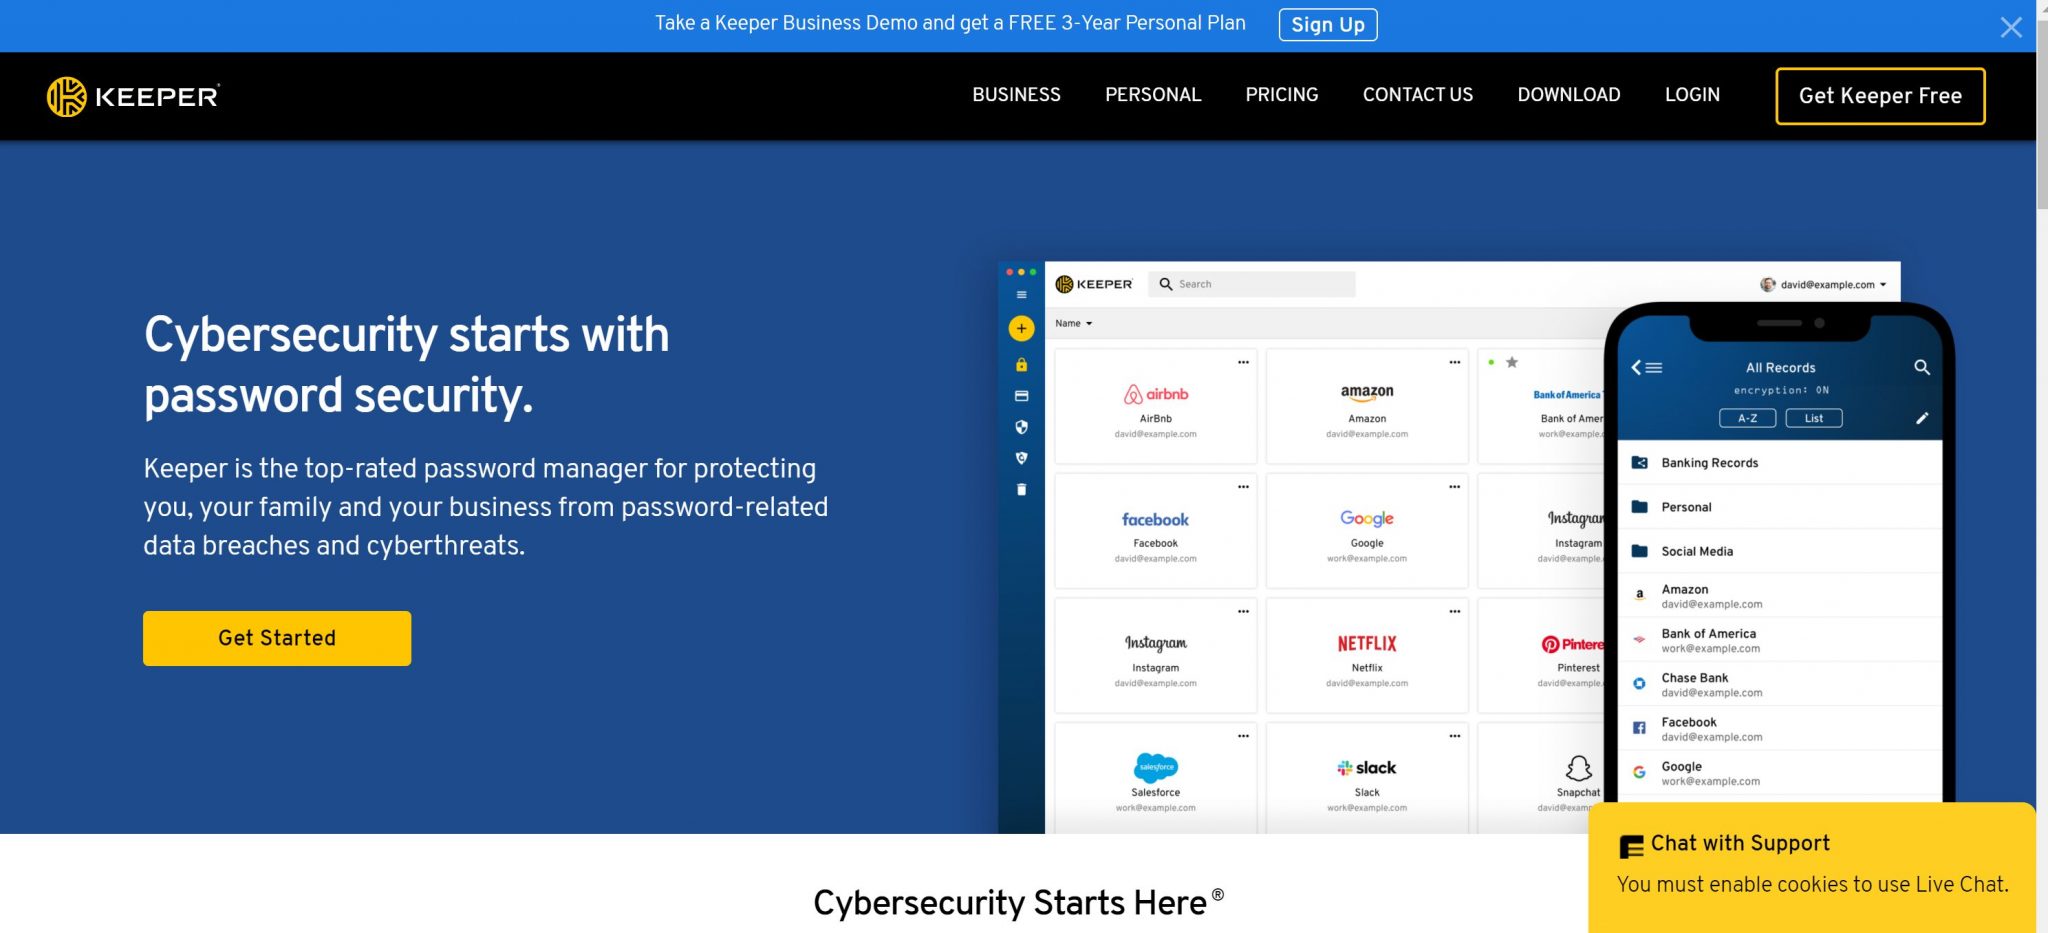Screen dimensions: 2048x933
Task: Open CONTACT US page
Action: pyautogui.click(x=1417, y=95)
